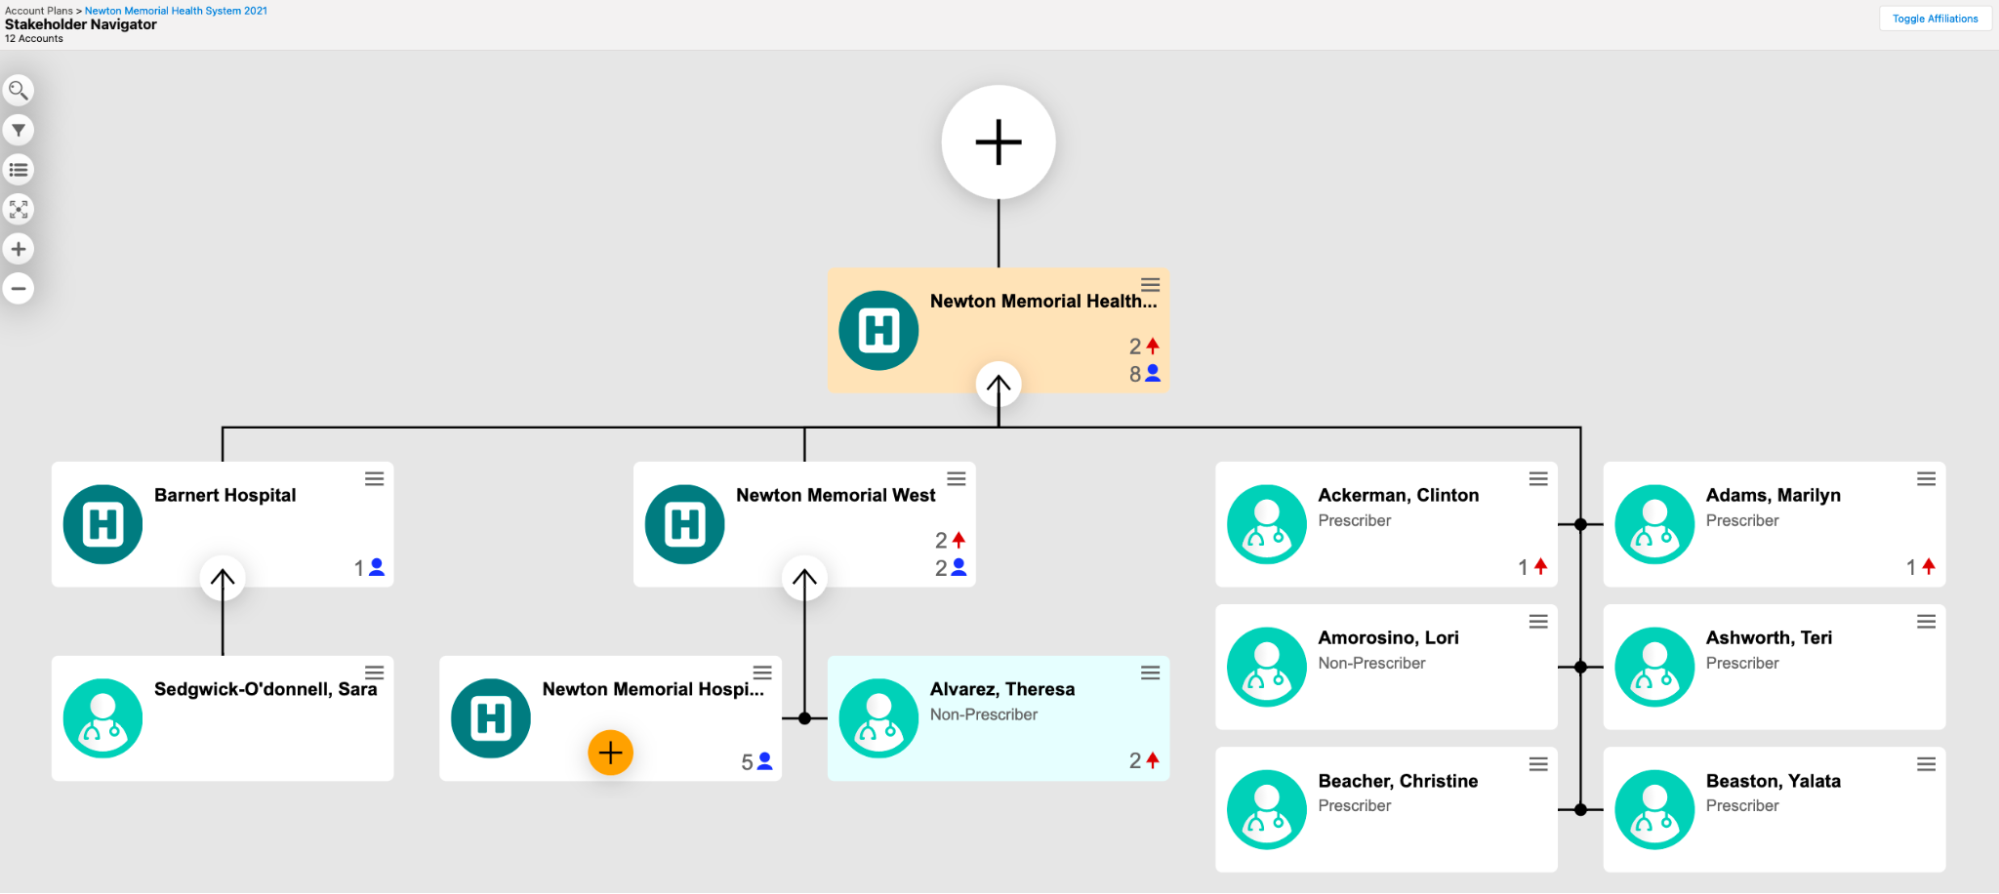Click Toggle Affiliations button
The width and height of the screenshot is (1999, 894).
coord(1934,19)
